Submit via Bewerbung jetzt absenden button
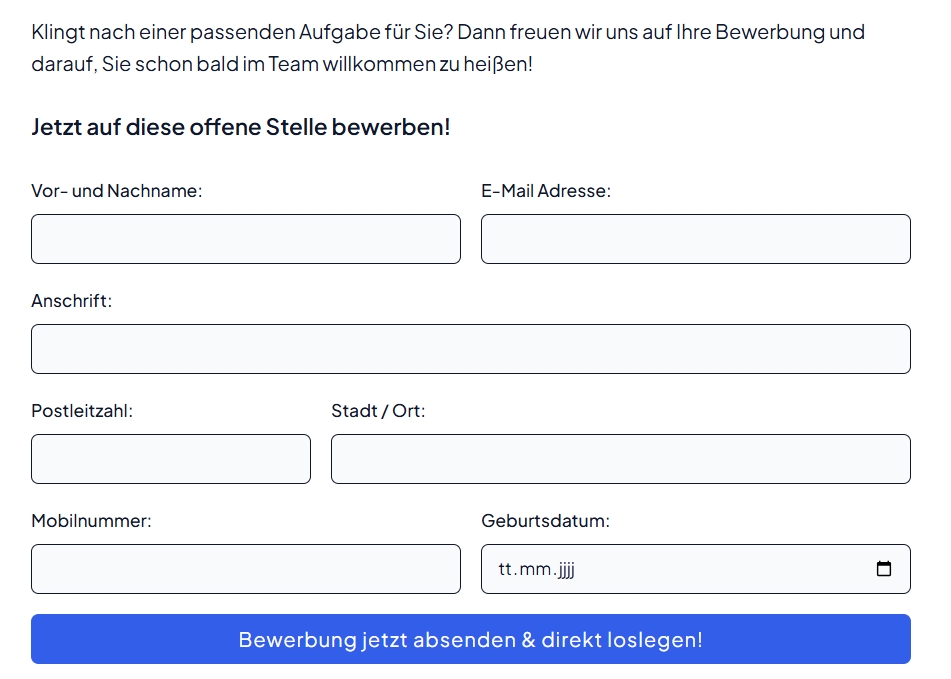The height and width of the screenshot is (679, 951). pyautogui.click(x=471, y=639)
